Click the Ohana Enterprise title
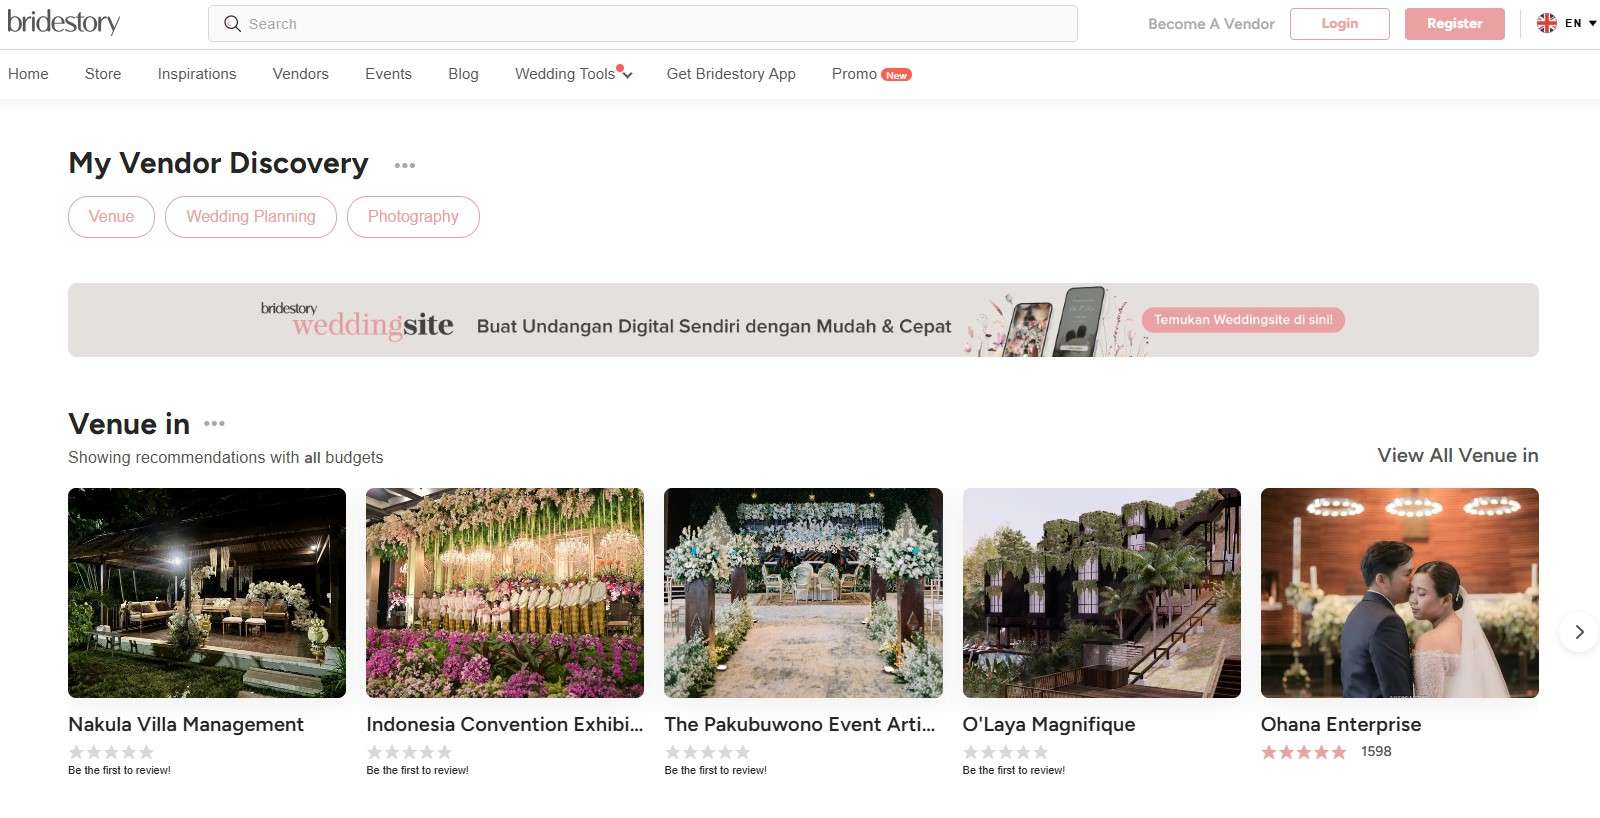The image size is (1600, 818). pyautogui.click(x=1341, y=725)
